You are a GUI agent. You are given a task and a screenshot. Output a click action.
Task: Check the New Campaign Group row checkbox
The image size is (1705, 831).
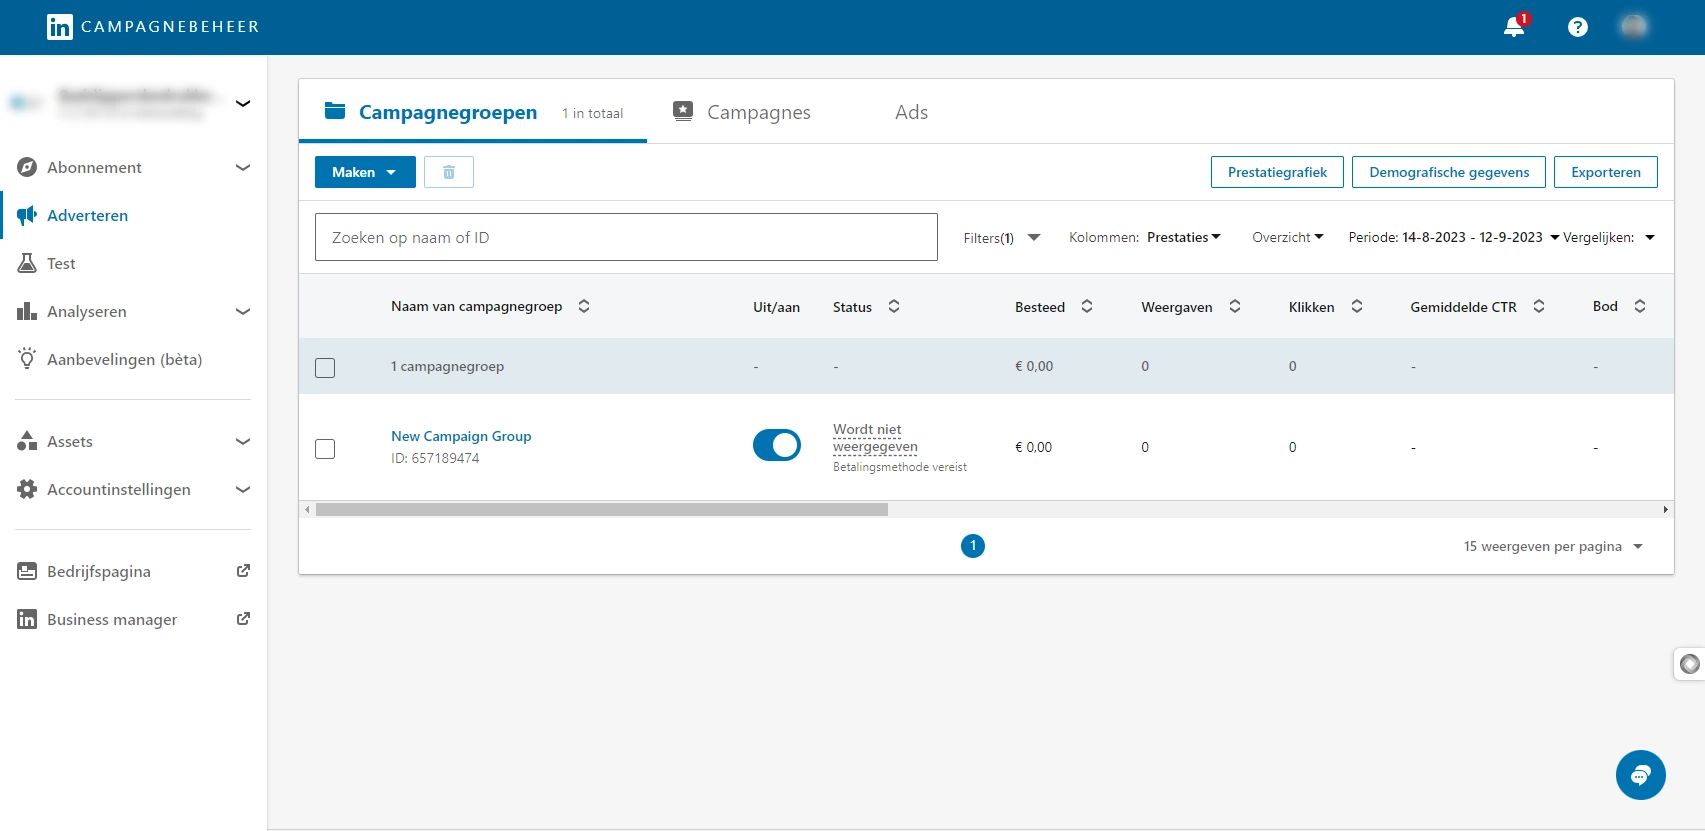(x=325, y=449)
